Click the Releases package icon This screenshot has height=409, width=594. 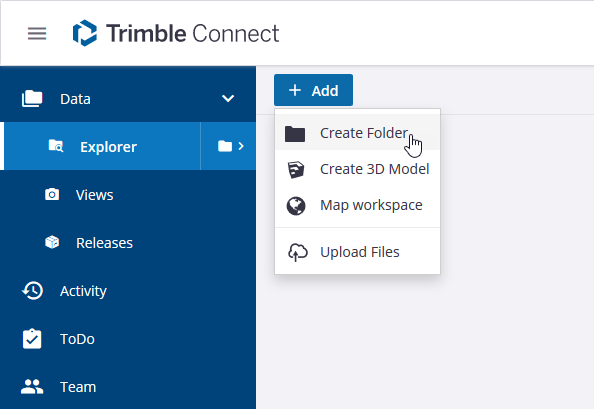[x=52, y=242]
